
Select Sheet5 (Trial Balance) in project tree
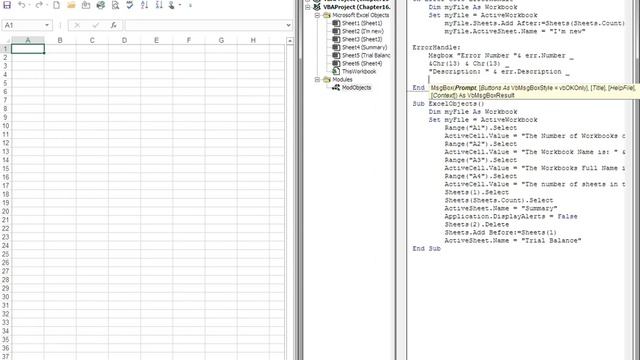point(366,56)
